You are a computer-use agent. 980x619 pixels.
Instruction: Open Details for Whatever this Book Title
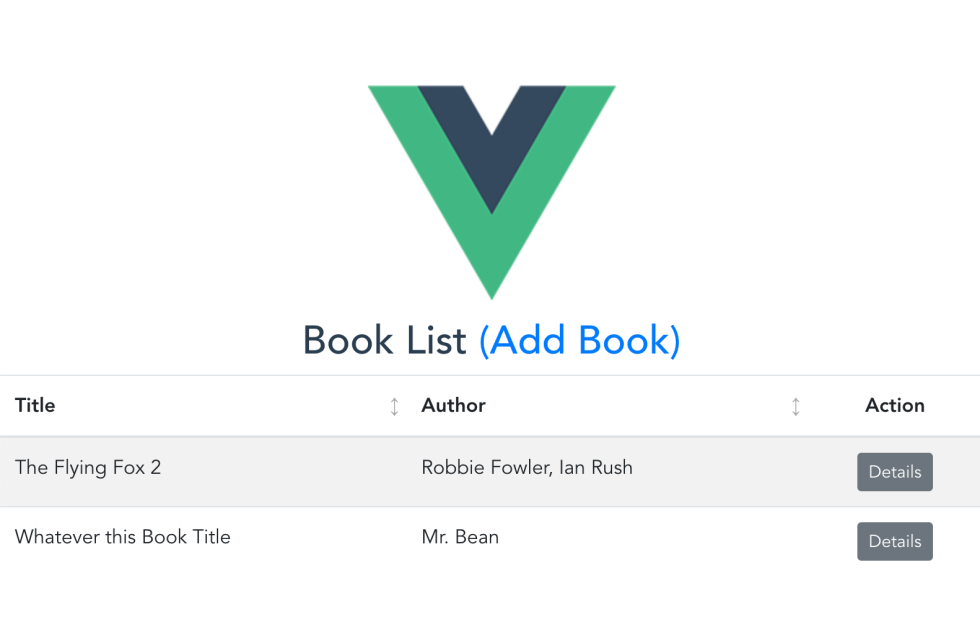pos(894,541)
